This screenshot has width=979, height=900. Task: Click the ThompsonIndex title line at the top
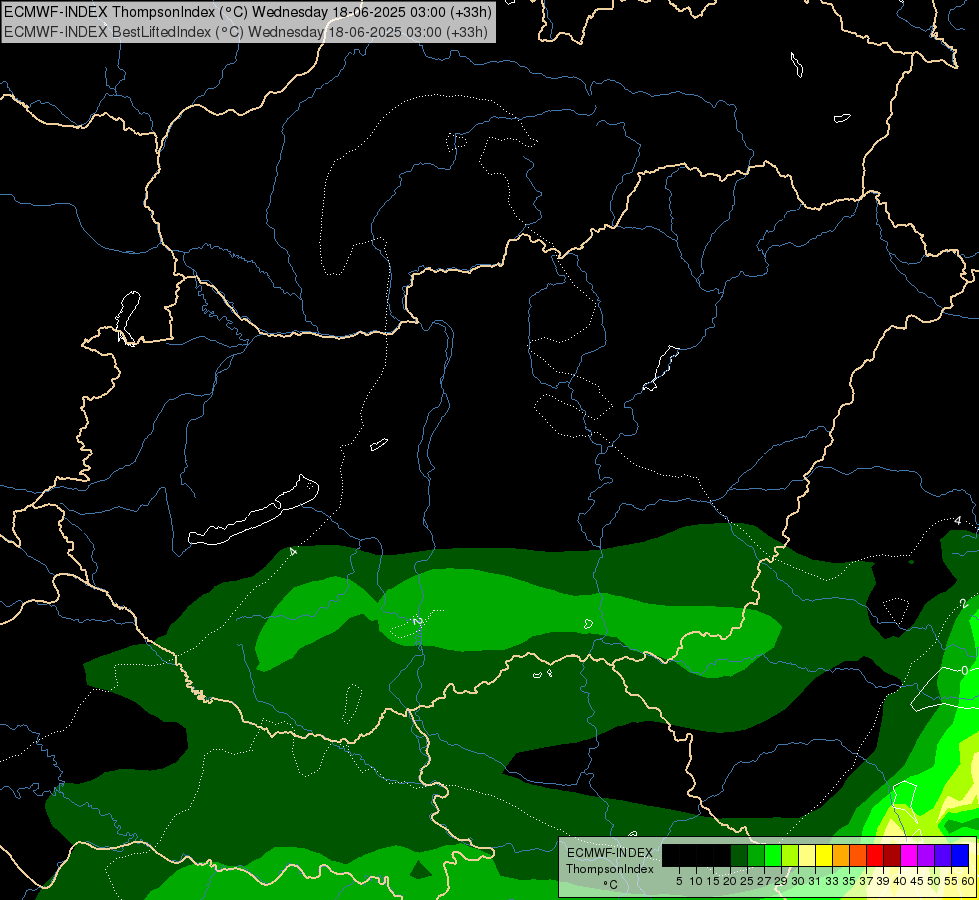coord(248,11)
